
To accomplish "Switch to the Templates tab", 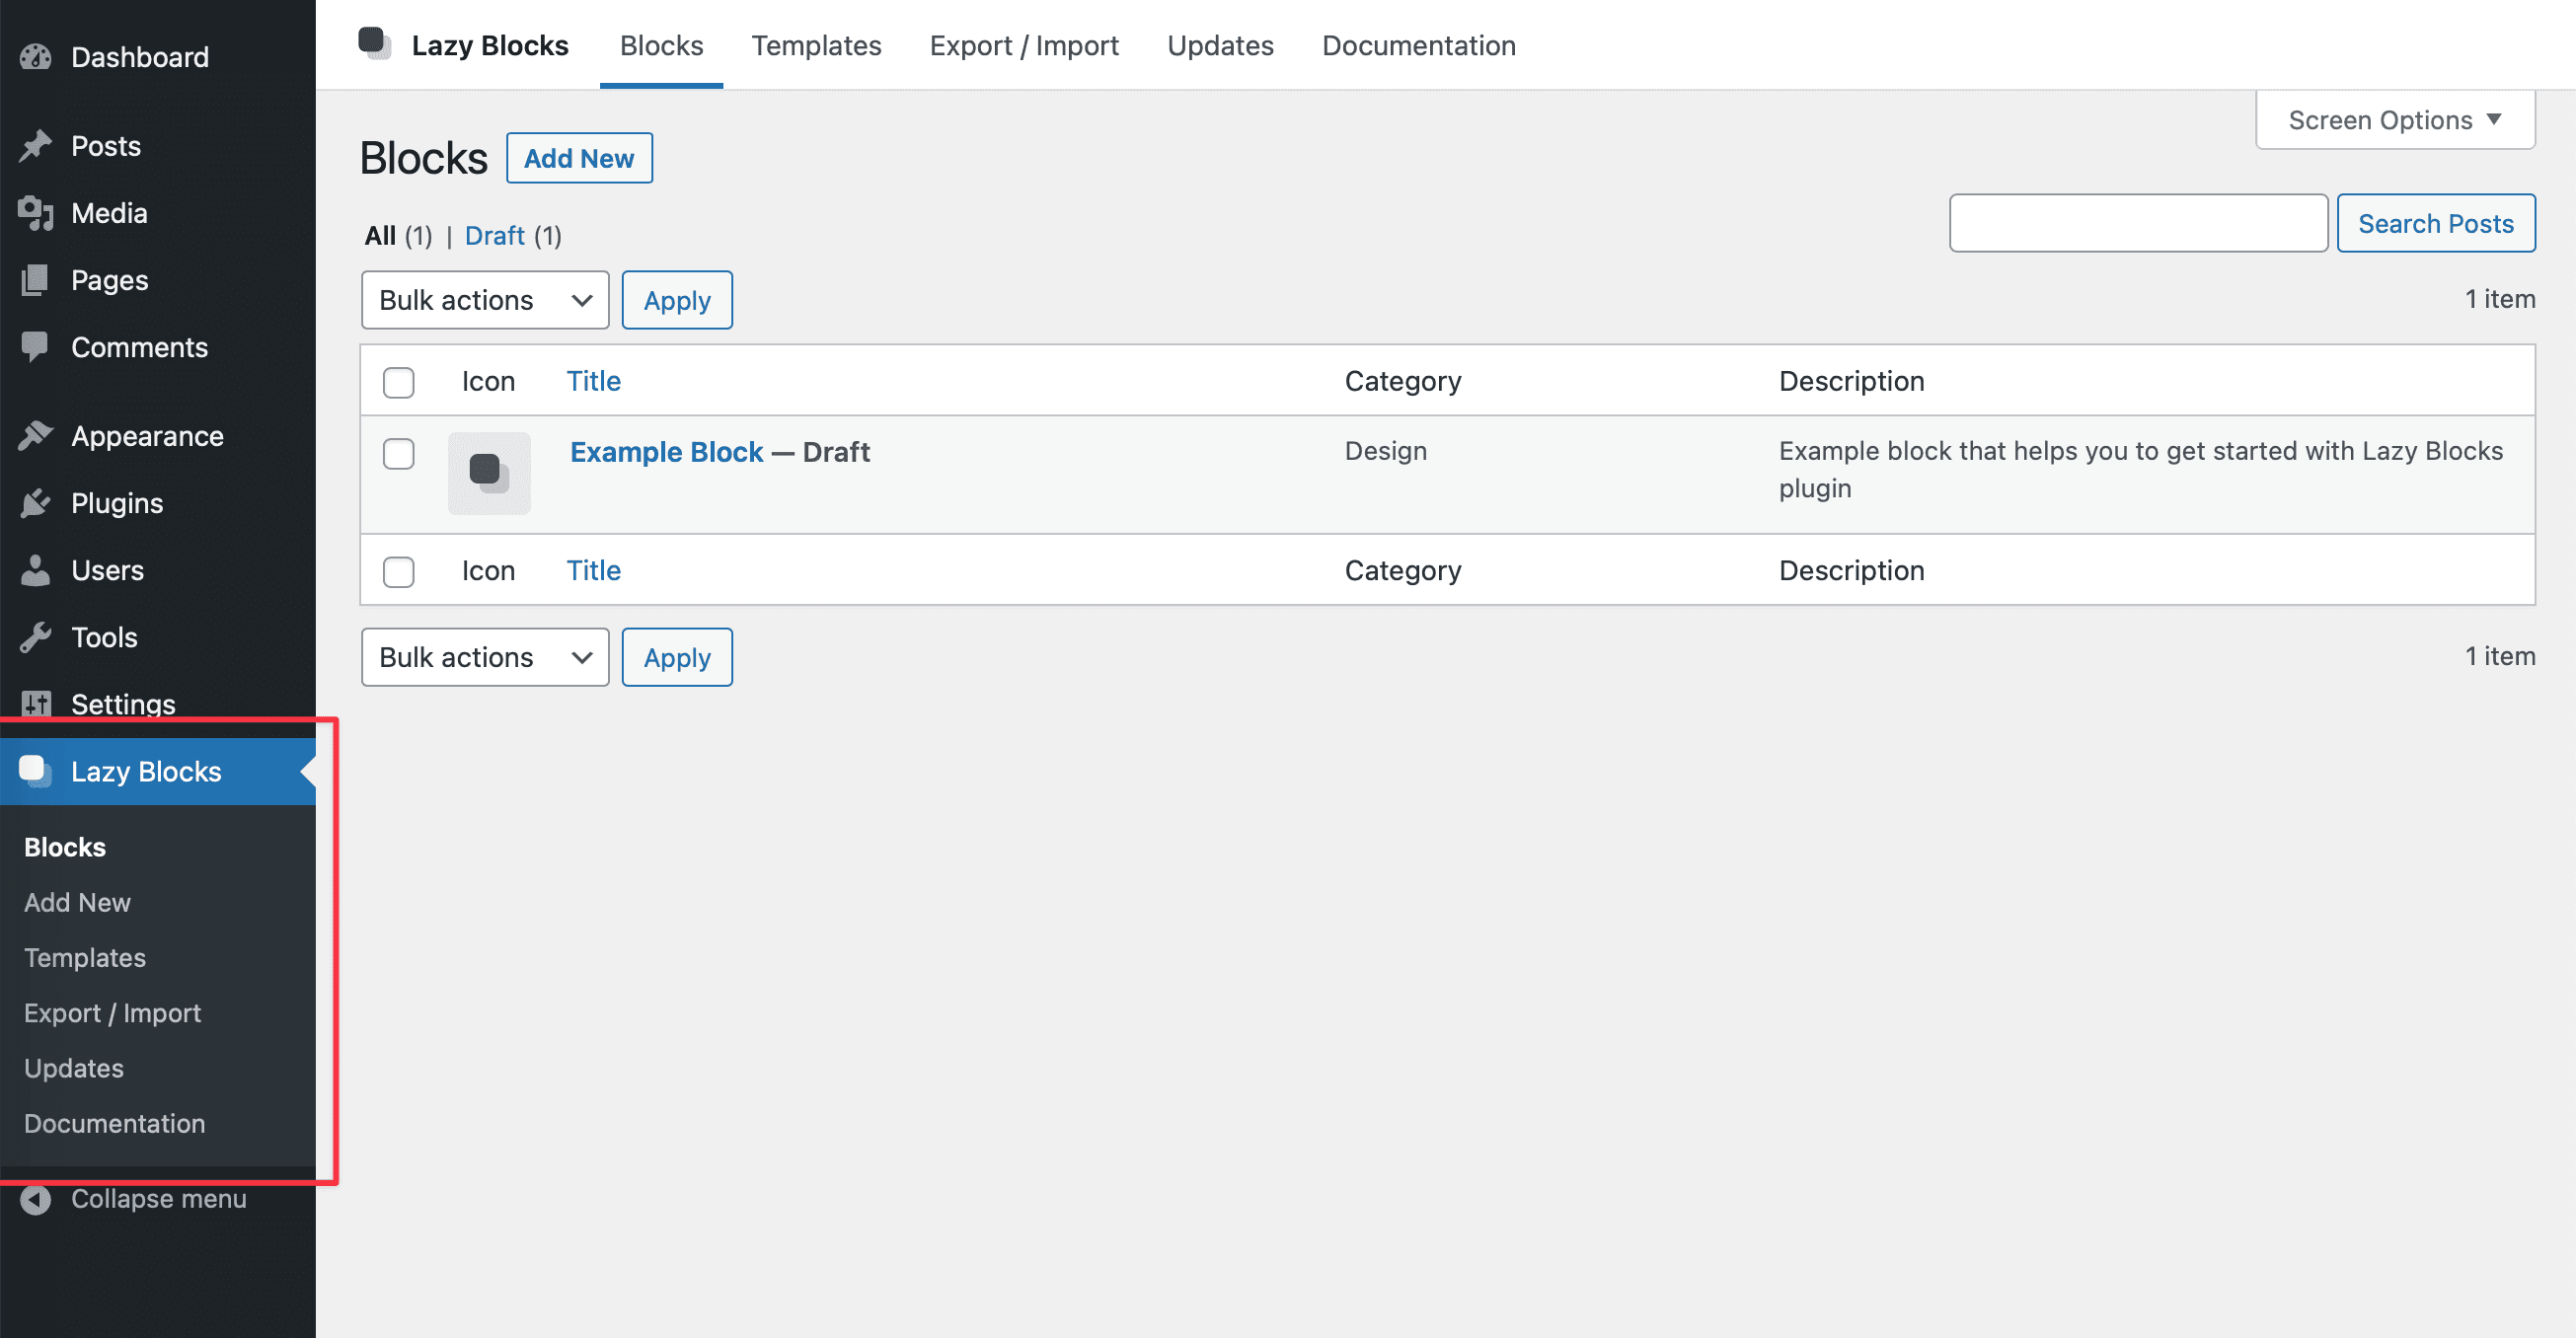I will point(816,45).
